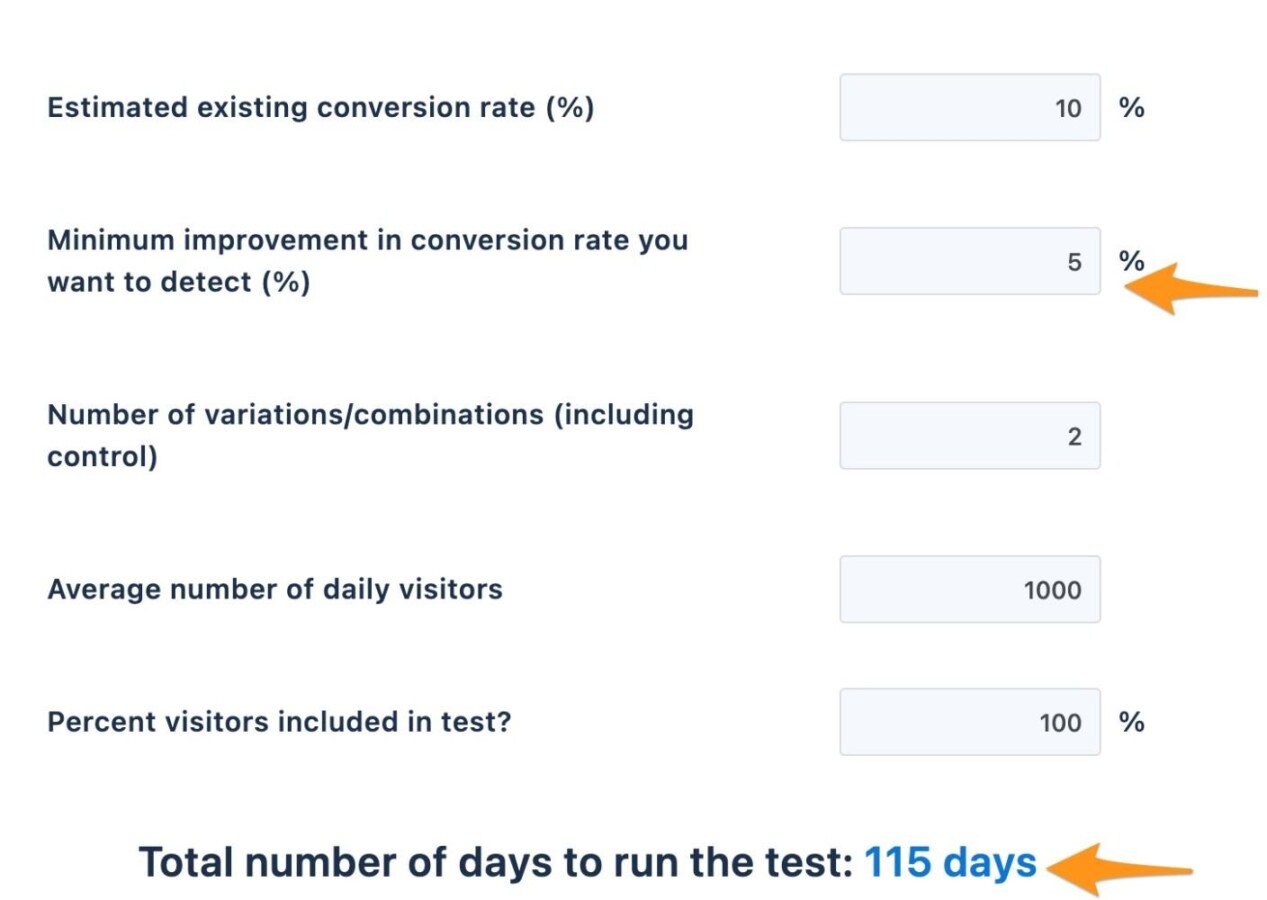Edit the minimum improvement to detect field
This screenshot has width=1267, height=900.
coord(969,261)
